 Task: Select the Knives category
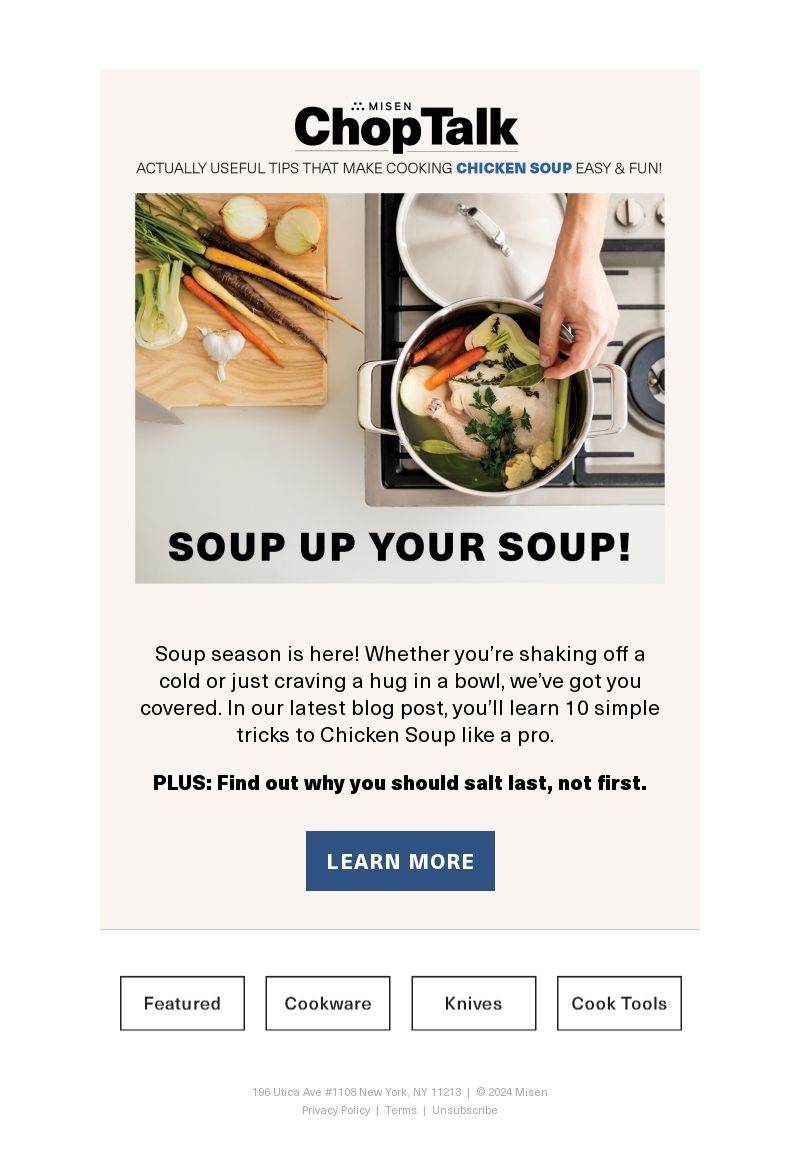pyautogui.click(x=473, y=1003)
